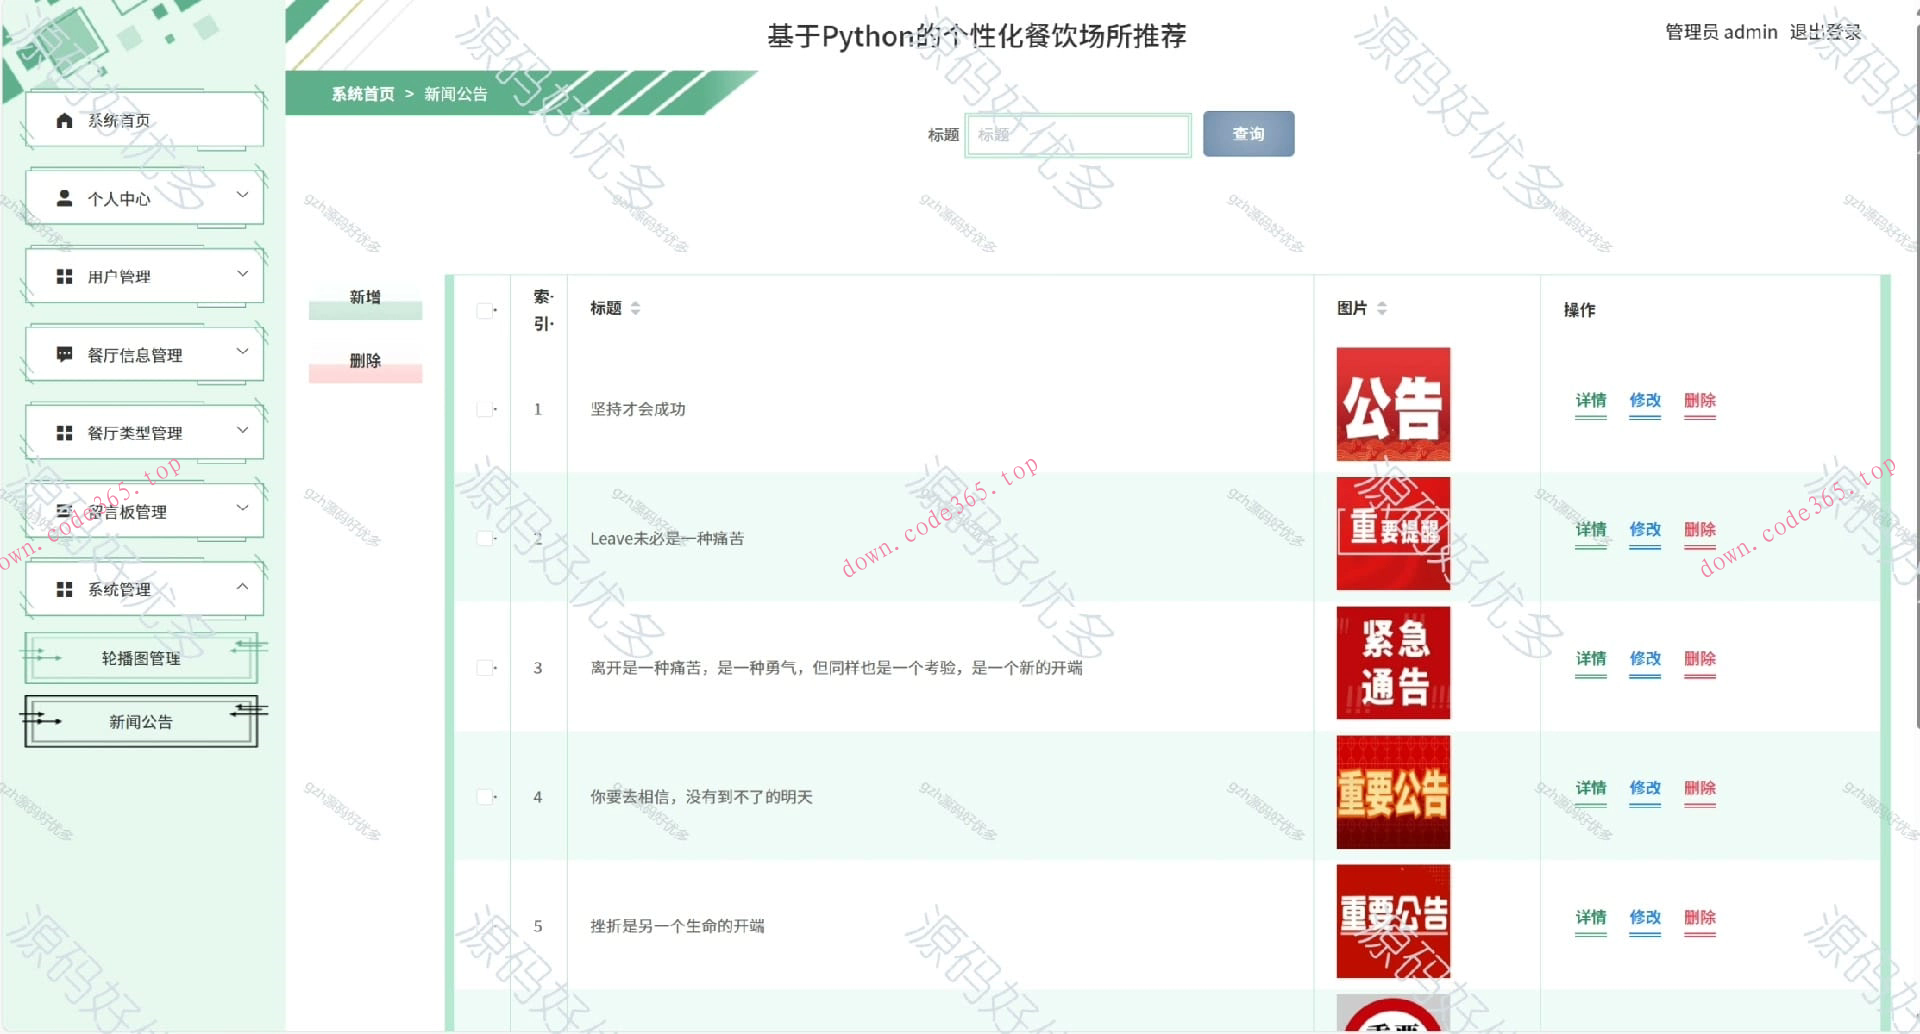Expand the 个人中心 sidebar menu

(241, 197)
